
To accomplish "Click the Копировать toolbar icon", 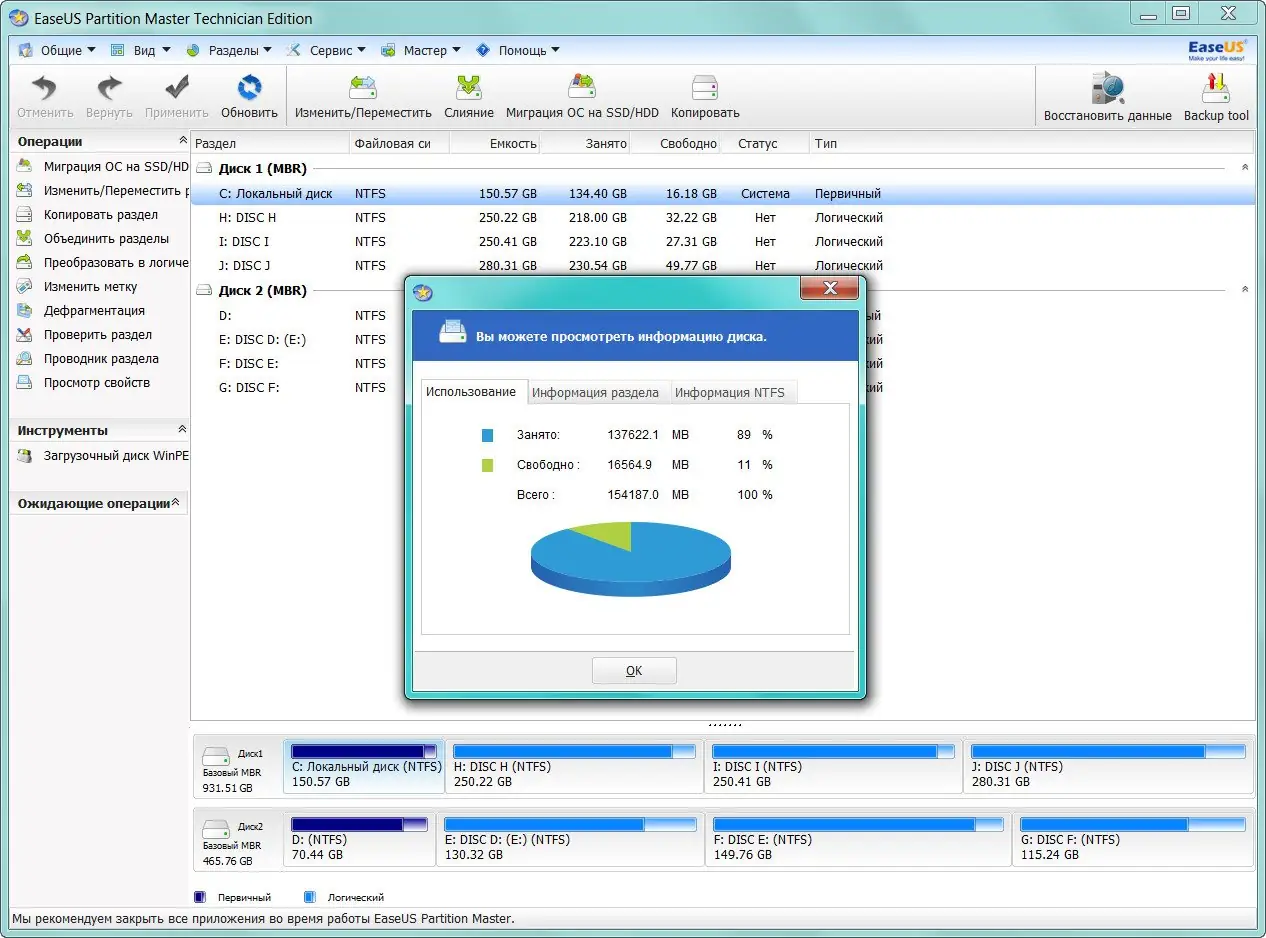I will click(x=705, y=89).
